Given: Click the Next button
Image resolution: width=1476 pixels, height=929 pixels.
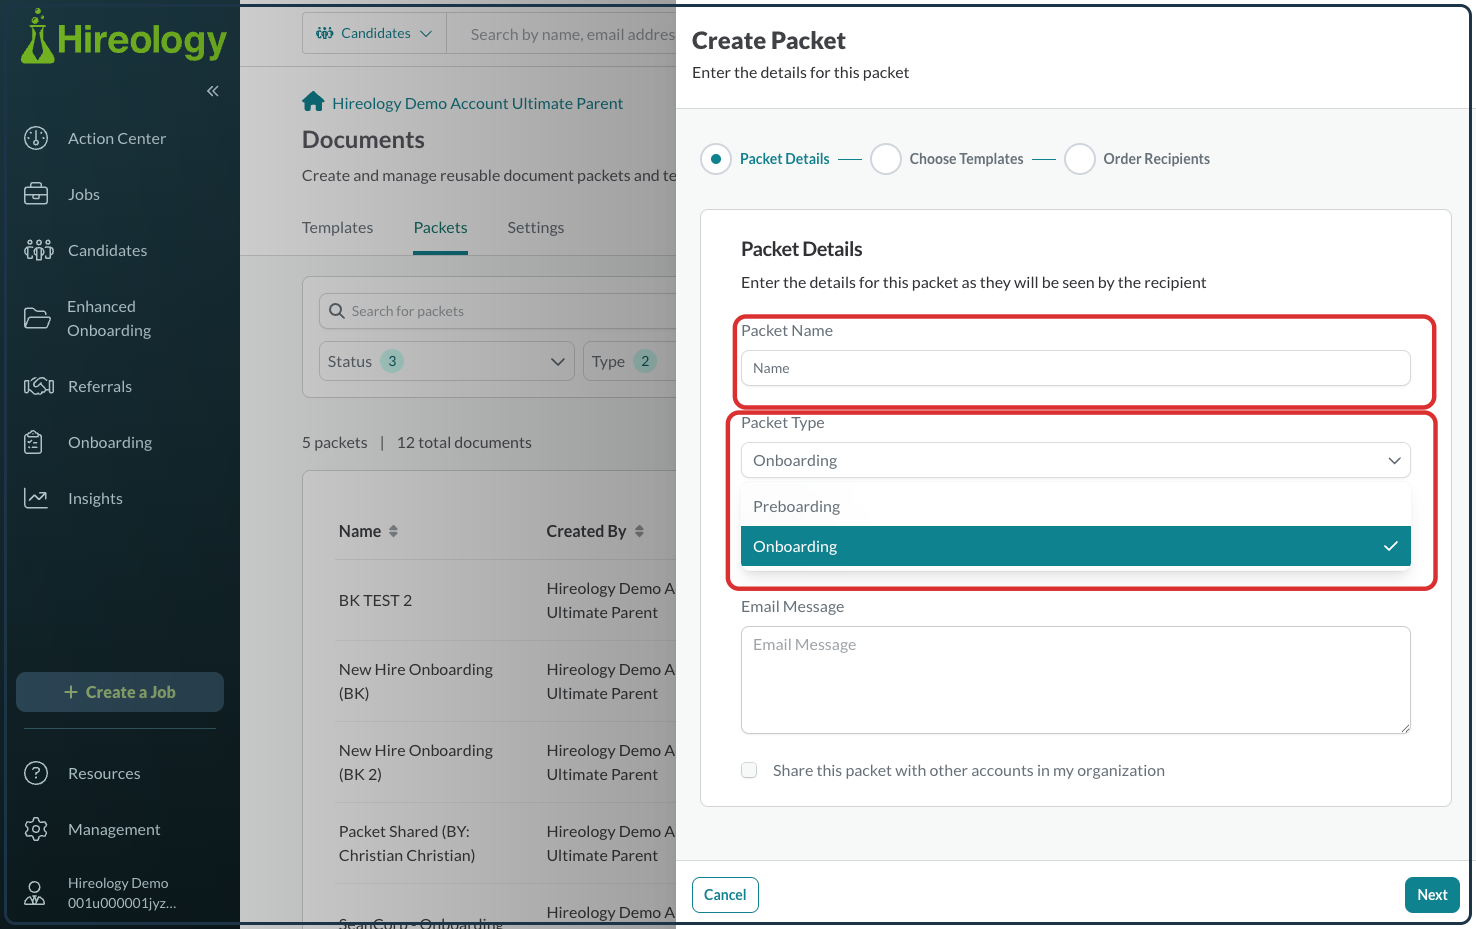Looking at the screenshot, I should [x=1432, y=895].
